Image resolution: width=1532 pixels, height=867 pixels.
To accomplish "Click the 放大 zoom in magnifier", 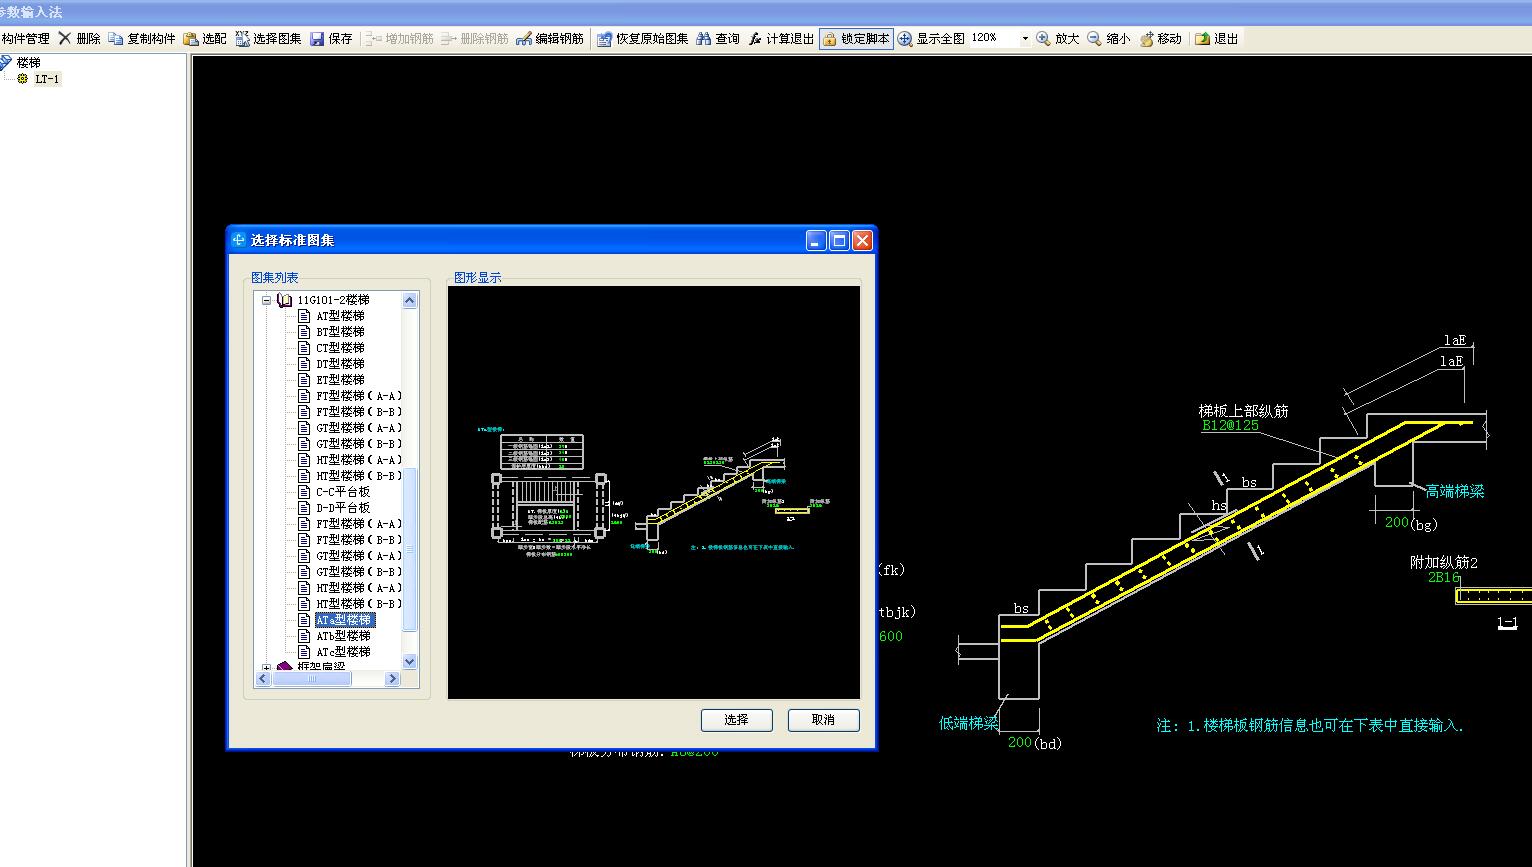I will point(1043,38).
